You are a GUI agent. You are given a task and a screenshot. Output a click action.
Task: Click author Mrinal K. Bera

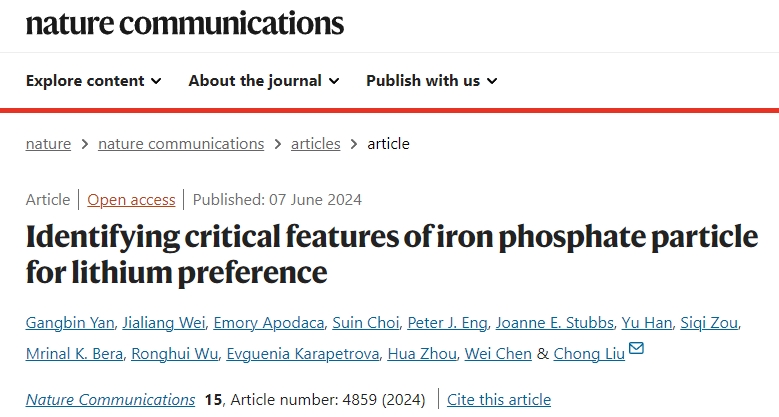[75, 353]
